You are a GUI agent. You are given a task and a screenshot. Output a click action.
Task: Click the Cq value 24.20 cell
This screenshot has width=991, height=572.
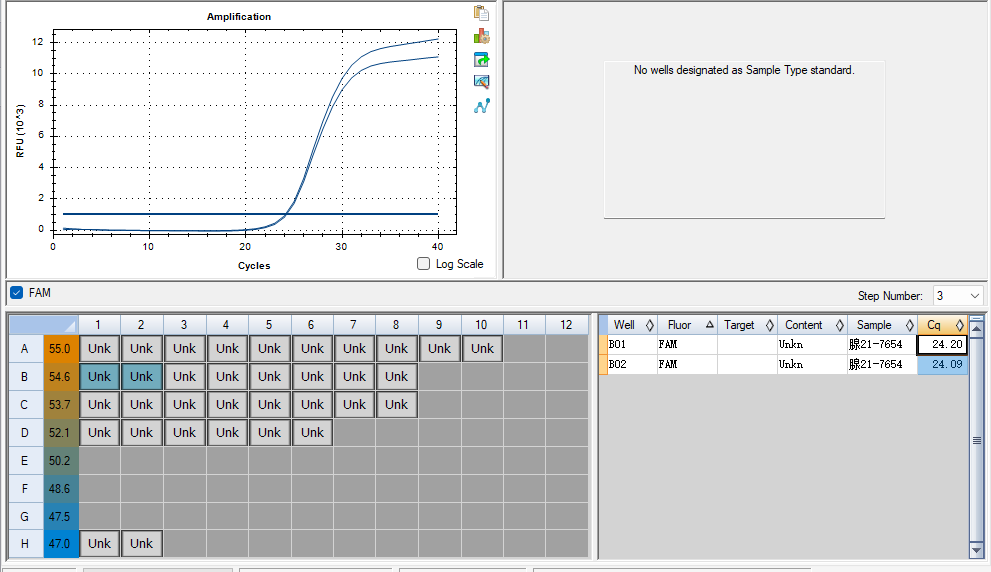[942, 344]
